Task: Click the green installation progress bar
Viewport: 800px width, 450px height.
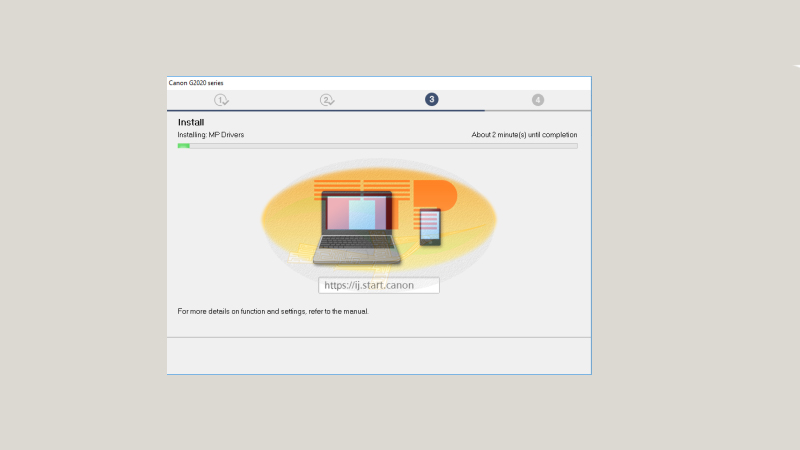Action: [378, 146]
